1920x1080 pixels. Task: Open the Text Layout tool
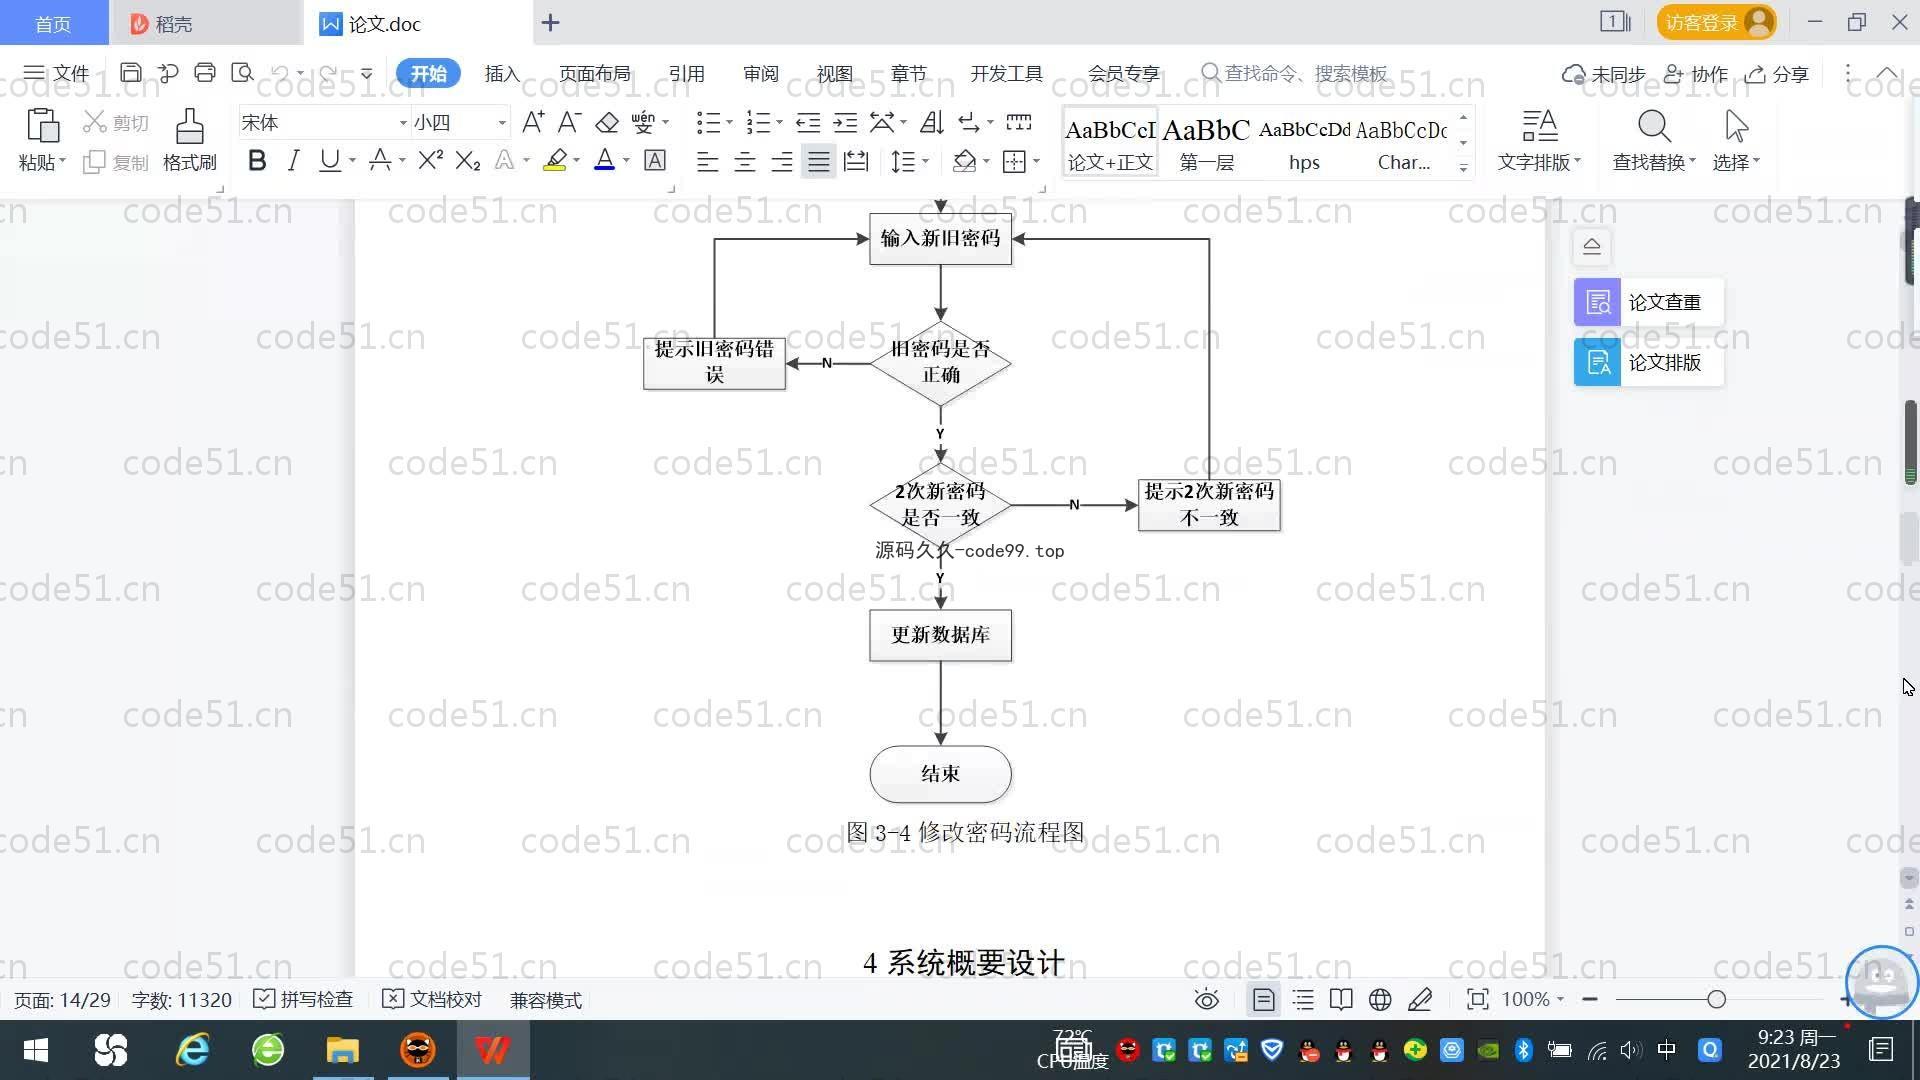(x=1539, y=126)
